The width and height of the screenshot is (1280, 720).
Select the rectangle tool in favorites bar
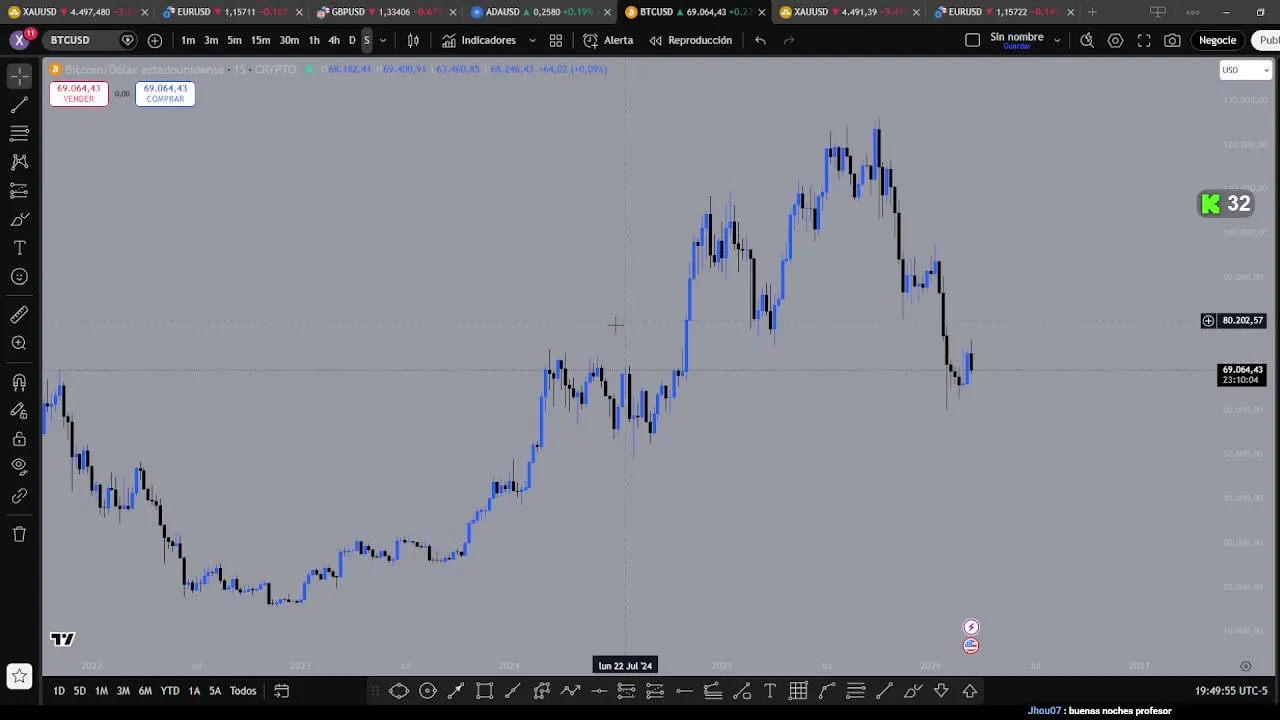click(x=485, y=691)
